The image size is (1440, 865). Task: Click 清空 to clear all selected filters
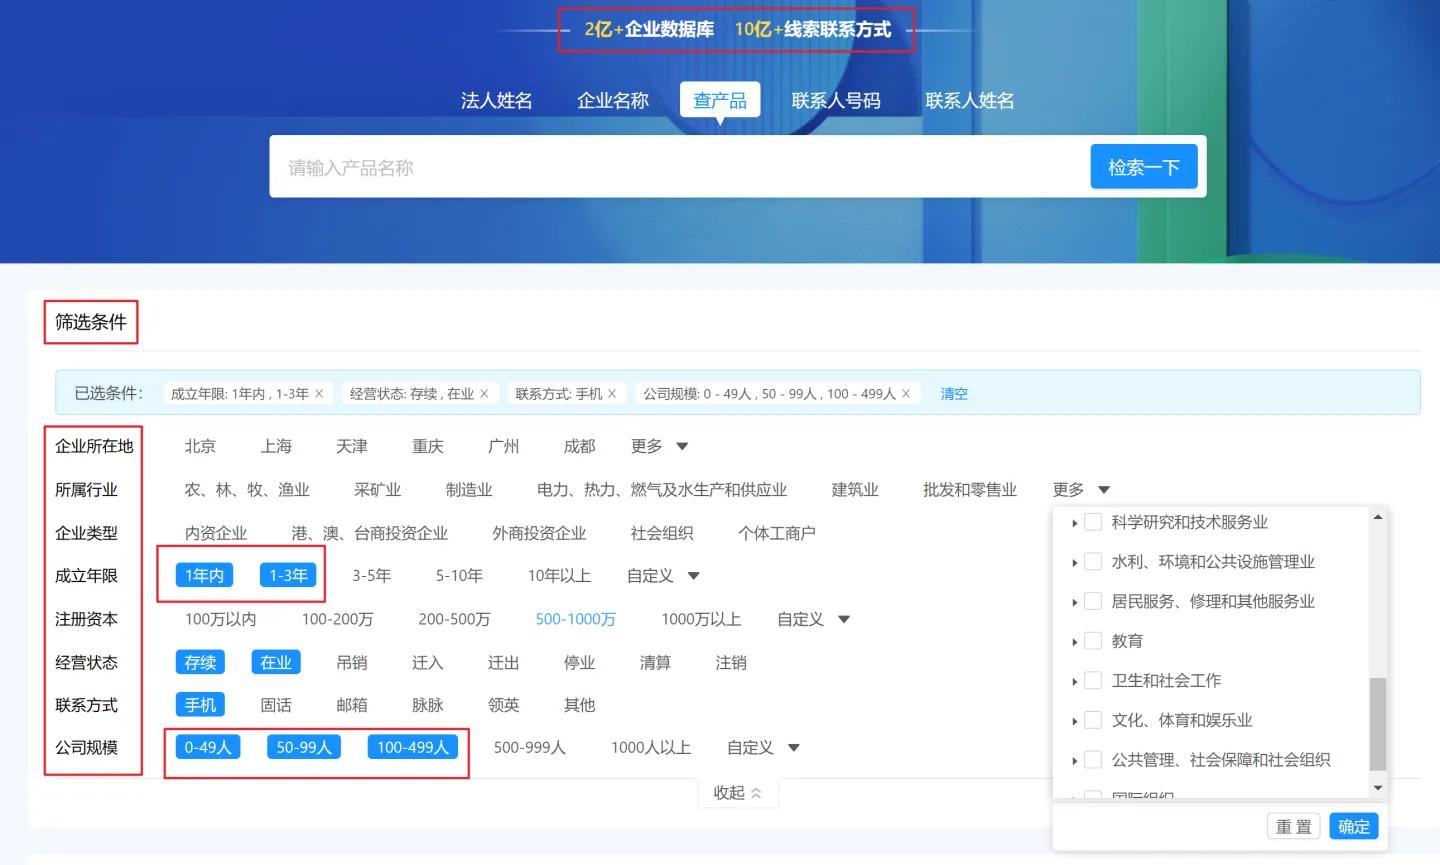[953, 393]
